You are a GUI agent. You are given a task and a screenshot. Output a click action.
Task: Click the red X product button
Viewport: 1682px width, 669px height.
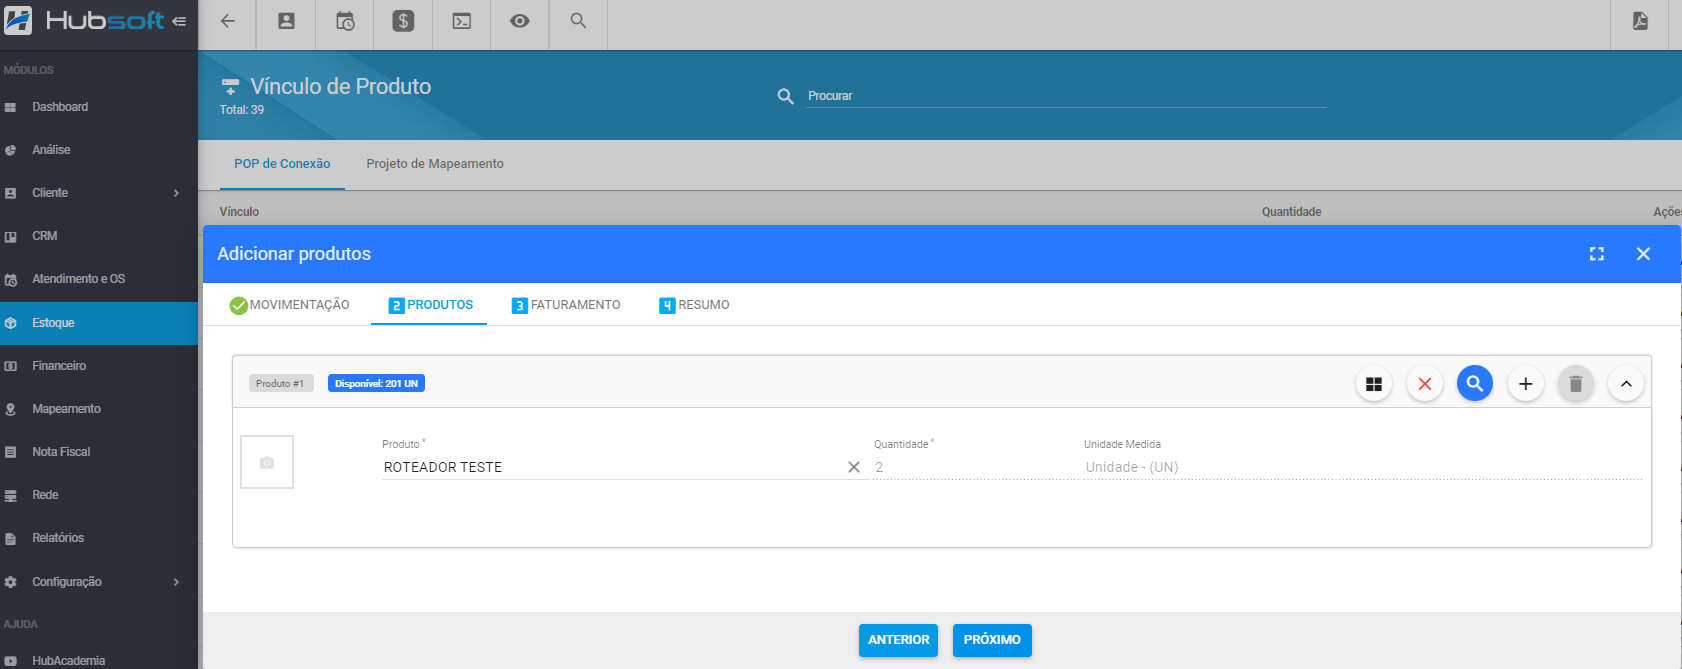(1425, 384)
